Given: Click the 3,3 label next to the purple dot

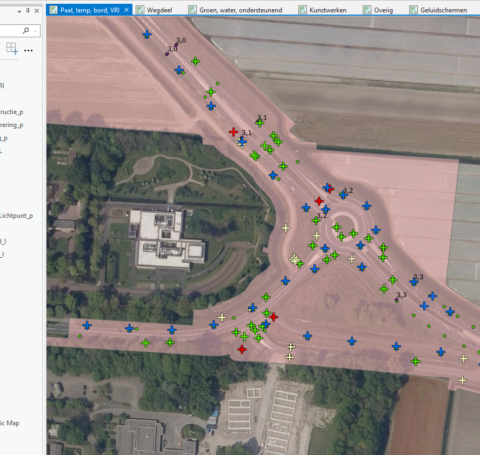Looking at the screenshot, I should (x=402, y=295).
